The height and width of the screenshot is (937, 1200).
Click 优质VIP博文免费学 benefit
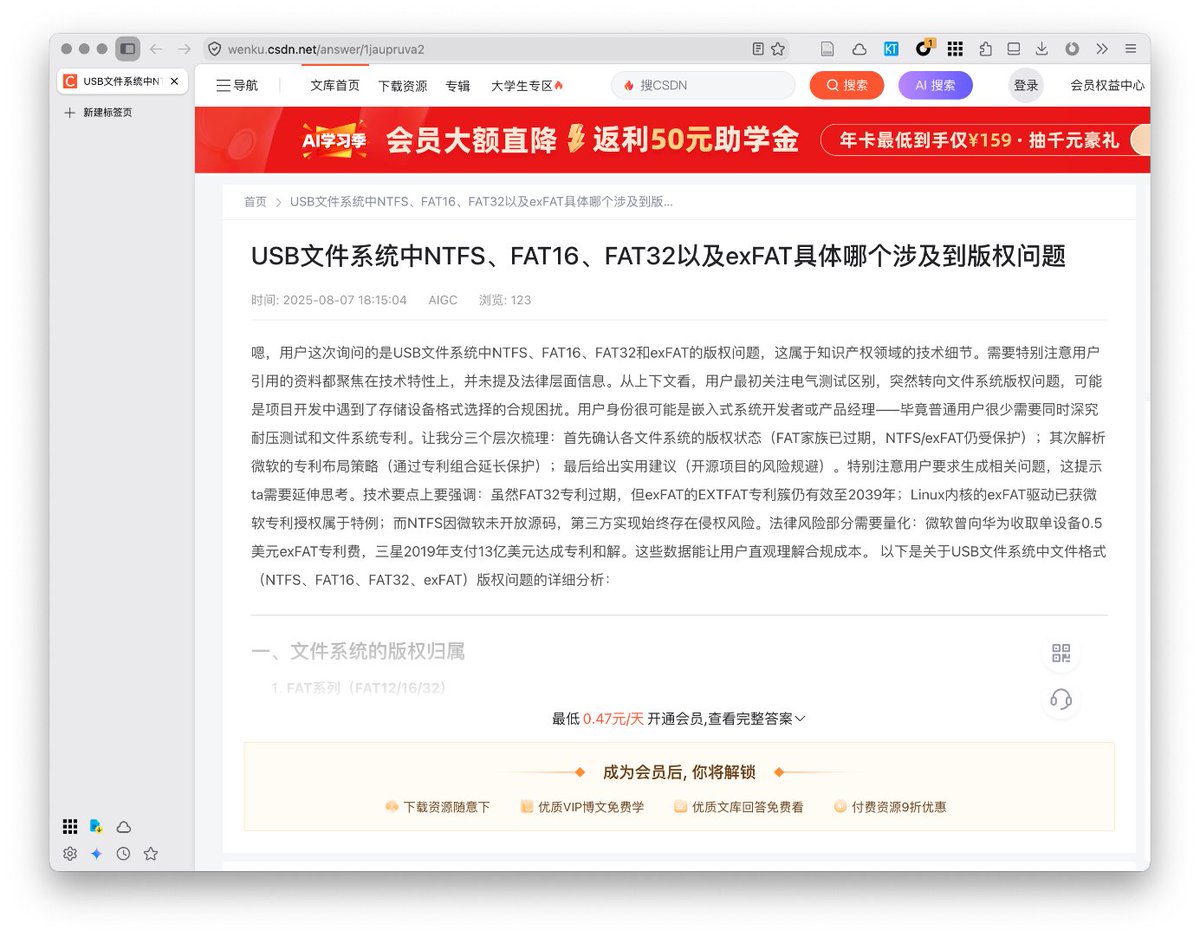pyautogui.click(x=582, y=807)
